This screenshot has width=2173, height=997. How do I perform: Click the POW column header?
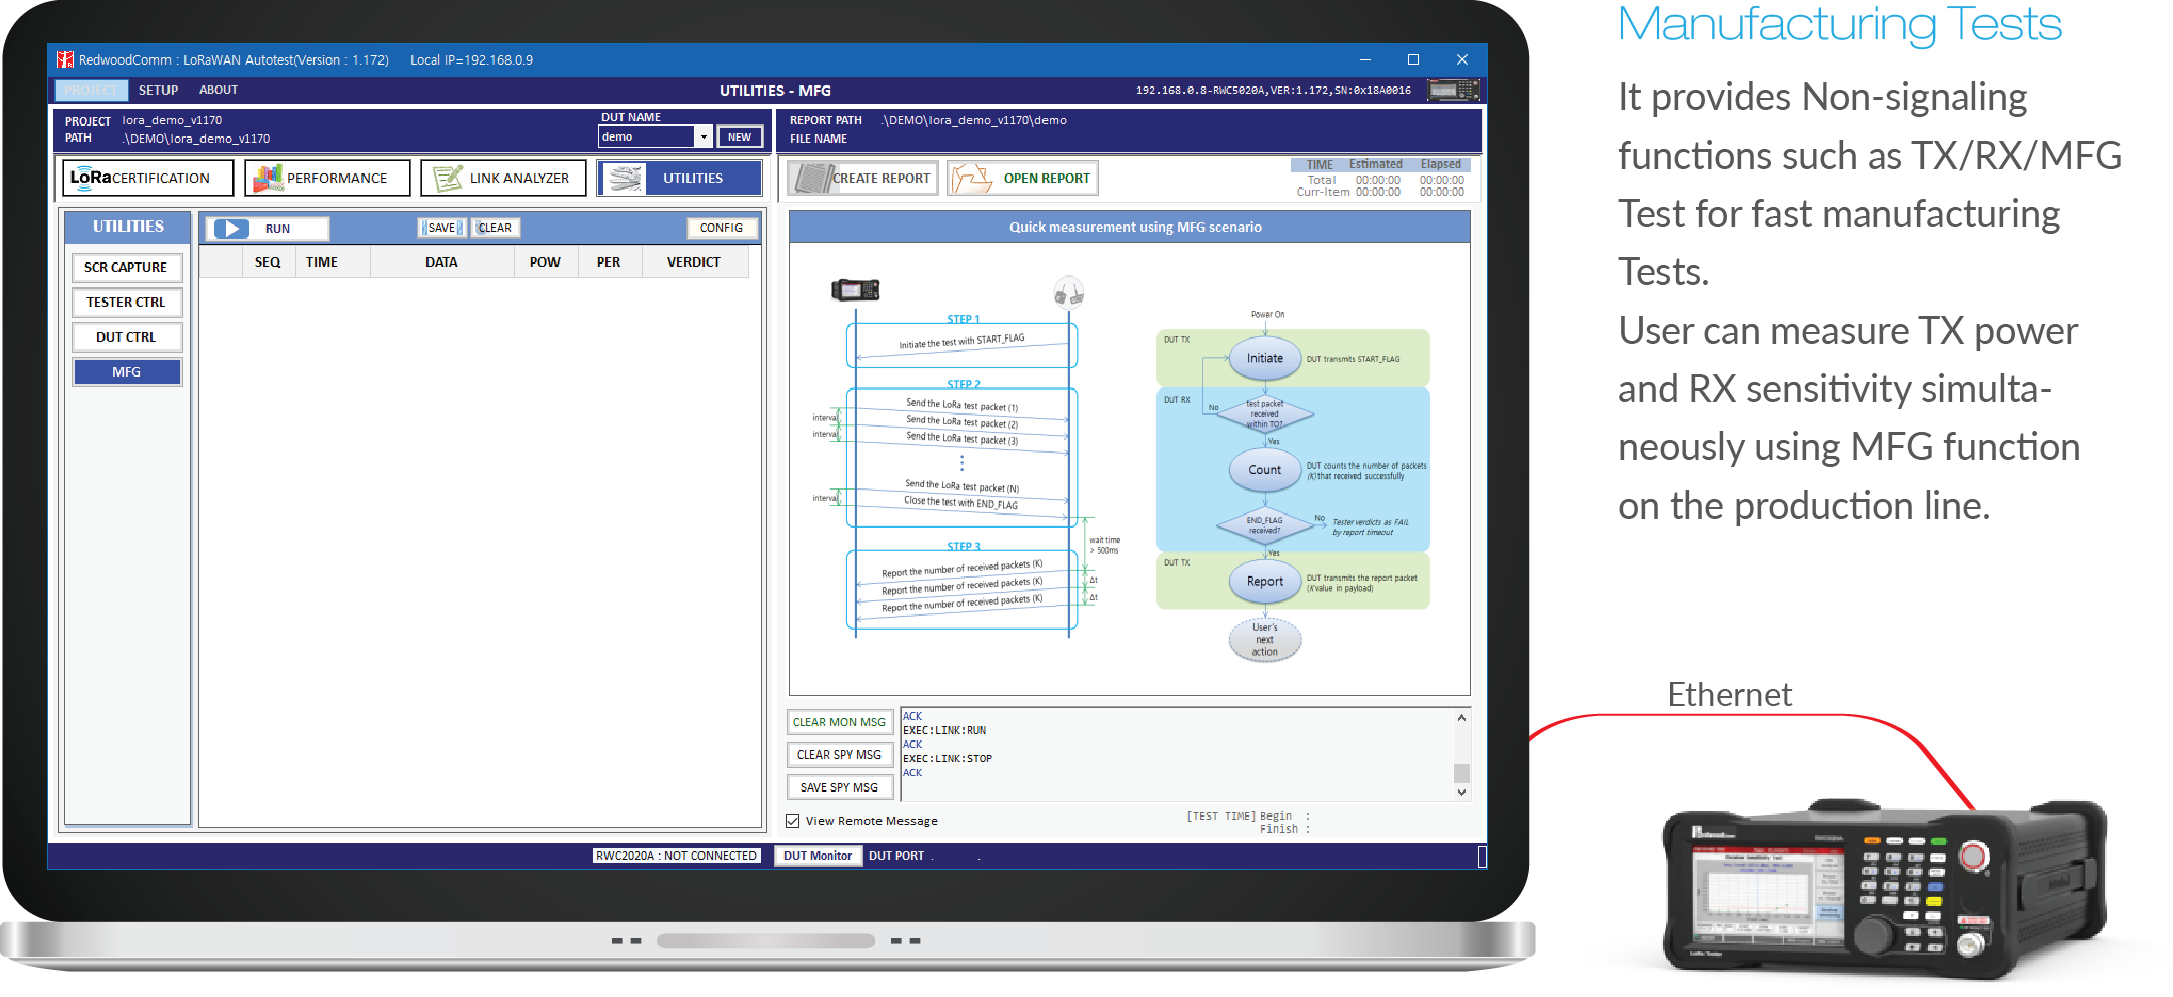(x=545, y=262)
